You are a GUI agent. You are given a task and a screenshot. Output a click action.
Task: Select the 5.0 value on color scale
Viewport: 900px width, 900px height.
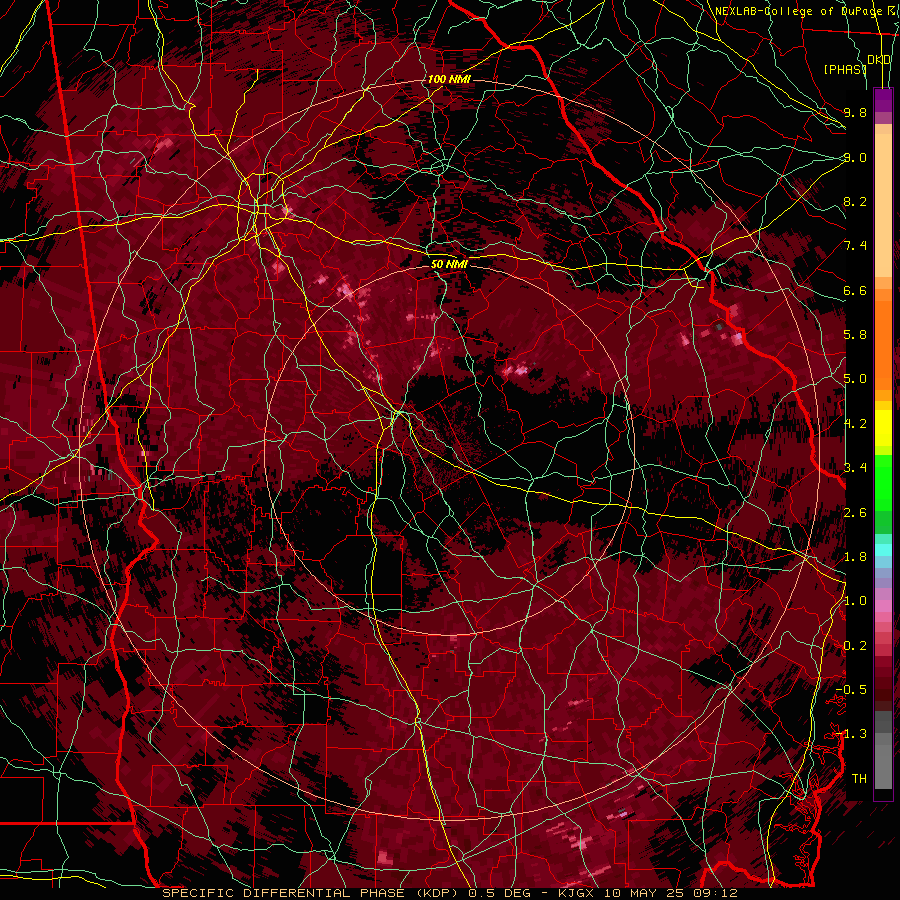coord(855,379)
